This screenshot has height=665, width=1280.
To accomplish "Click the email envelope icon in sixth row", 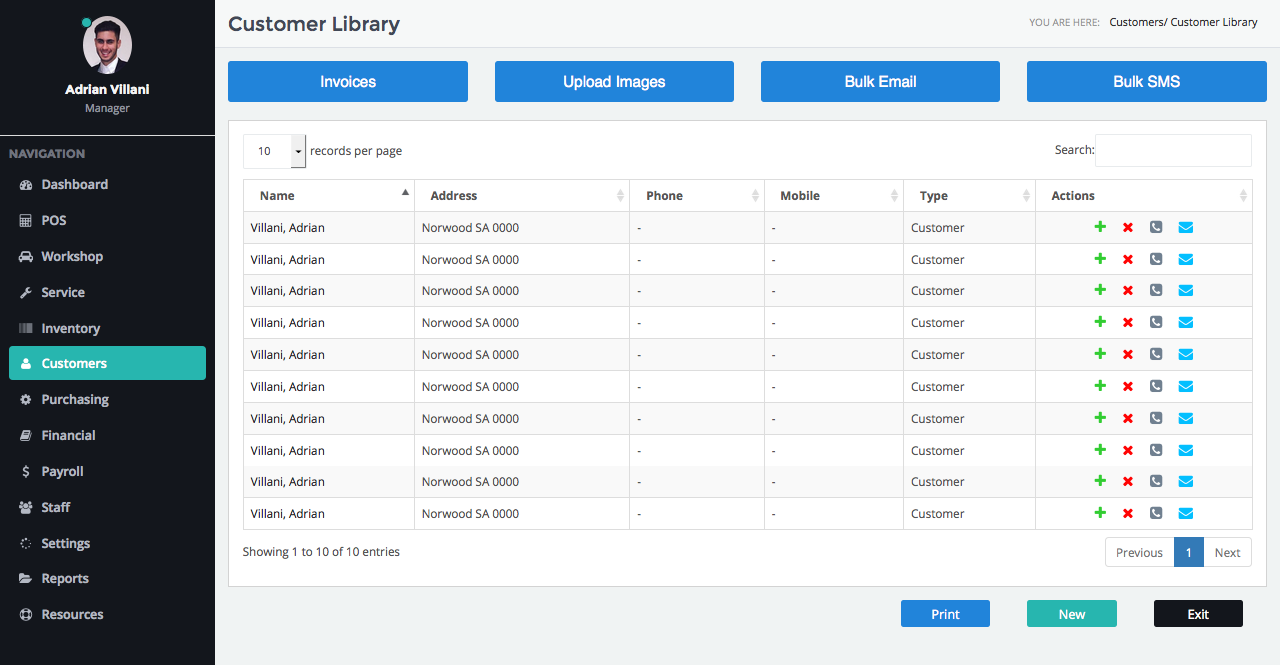I will 1186,387.
